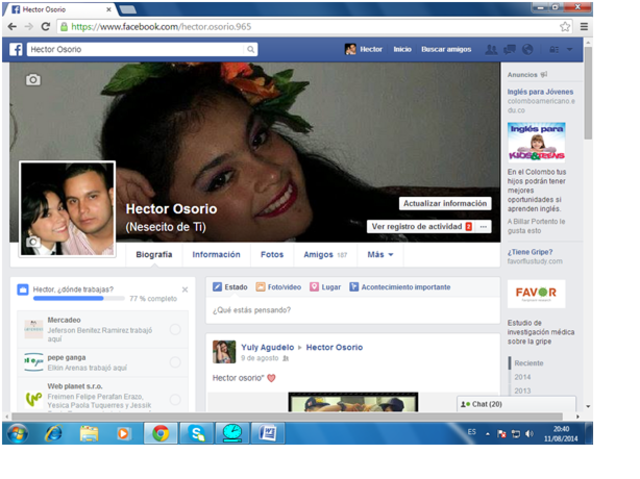Click the Foto/vídeo option
640x479 pixels.
click(x=279, y=287)
